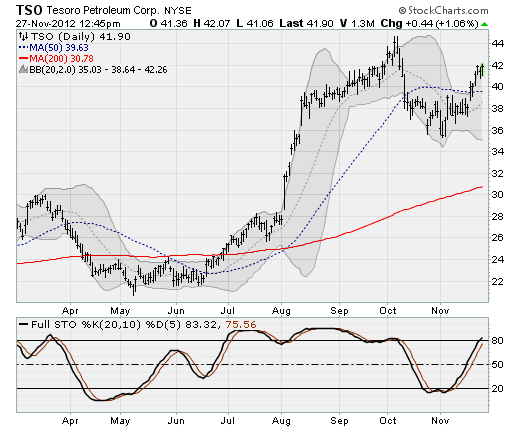The width and height of the screenshot is (520, 429).
Task: Click the 50 level label on stochastic axis
Action: click(497, 364)
